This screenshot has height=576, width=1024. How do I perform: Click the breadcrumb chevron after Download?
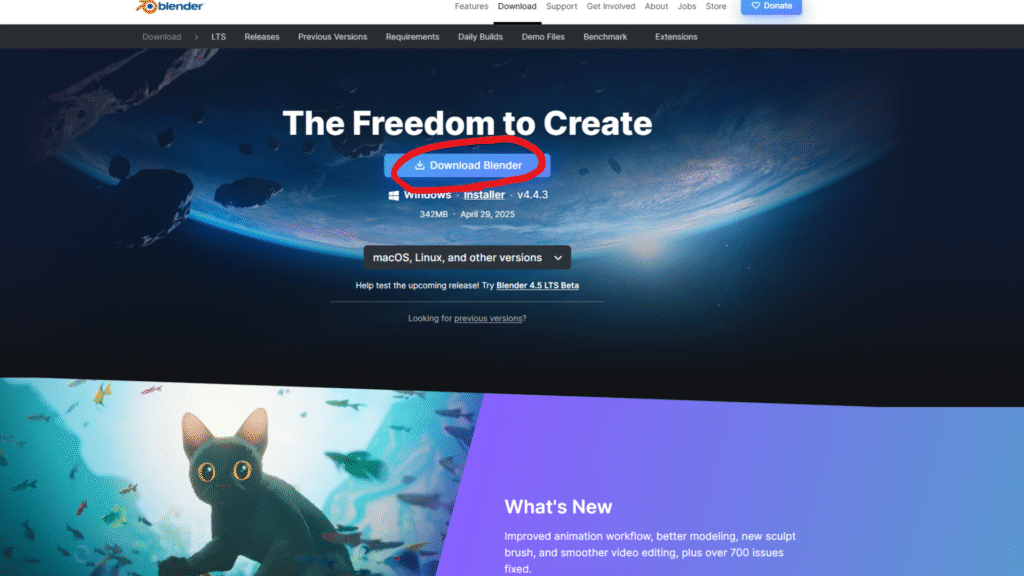(x=196, y=37)
